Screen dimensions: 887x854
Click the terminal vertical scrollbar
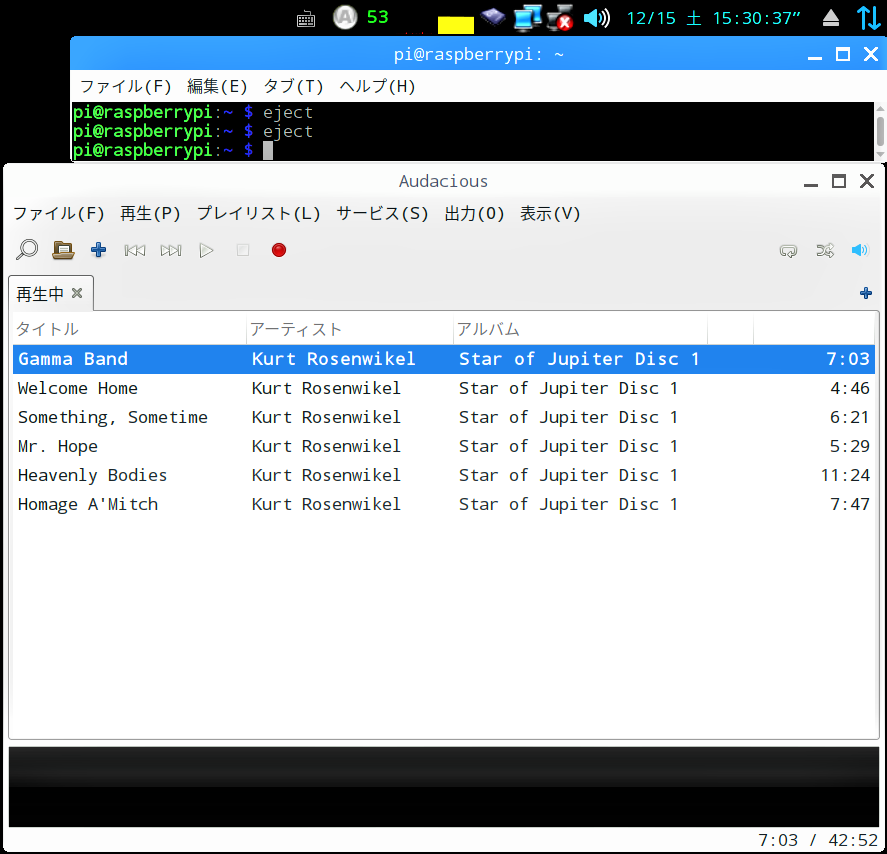point(880,131)
